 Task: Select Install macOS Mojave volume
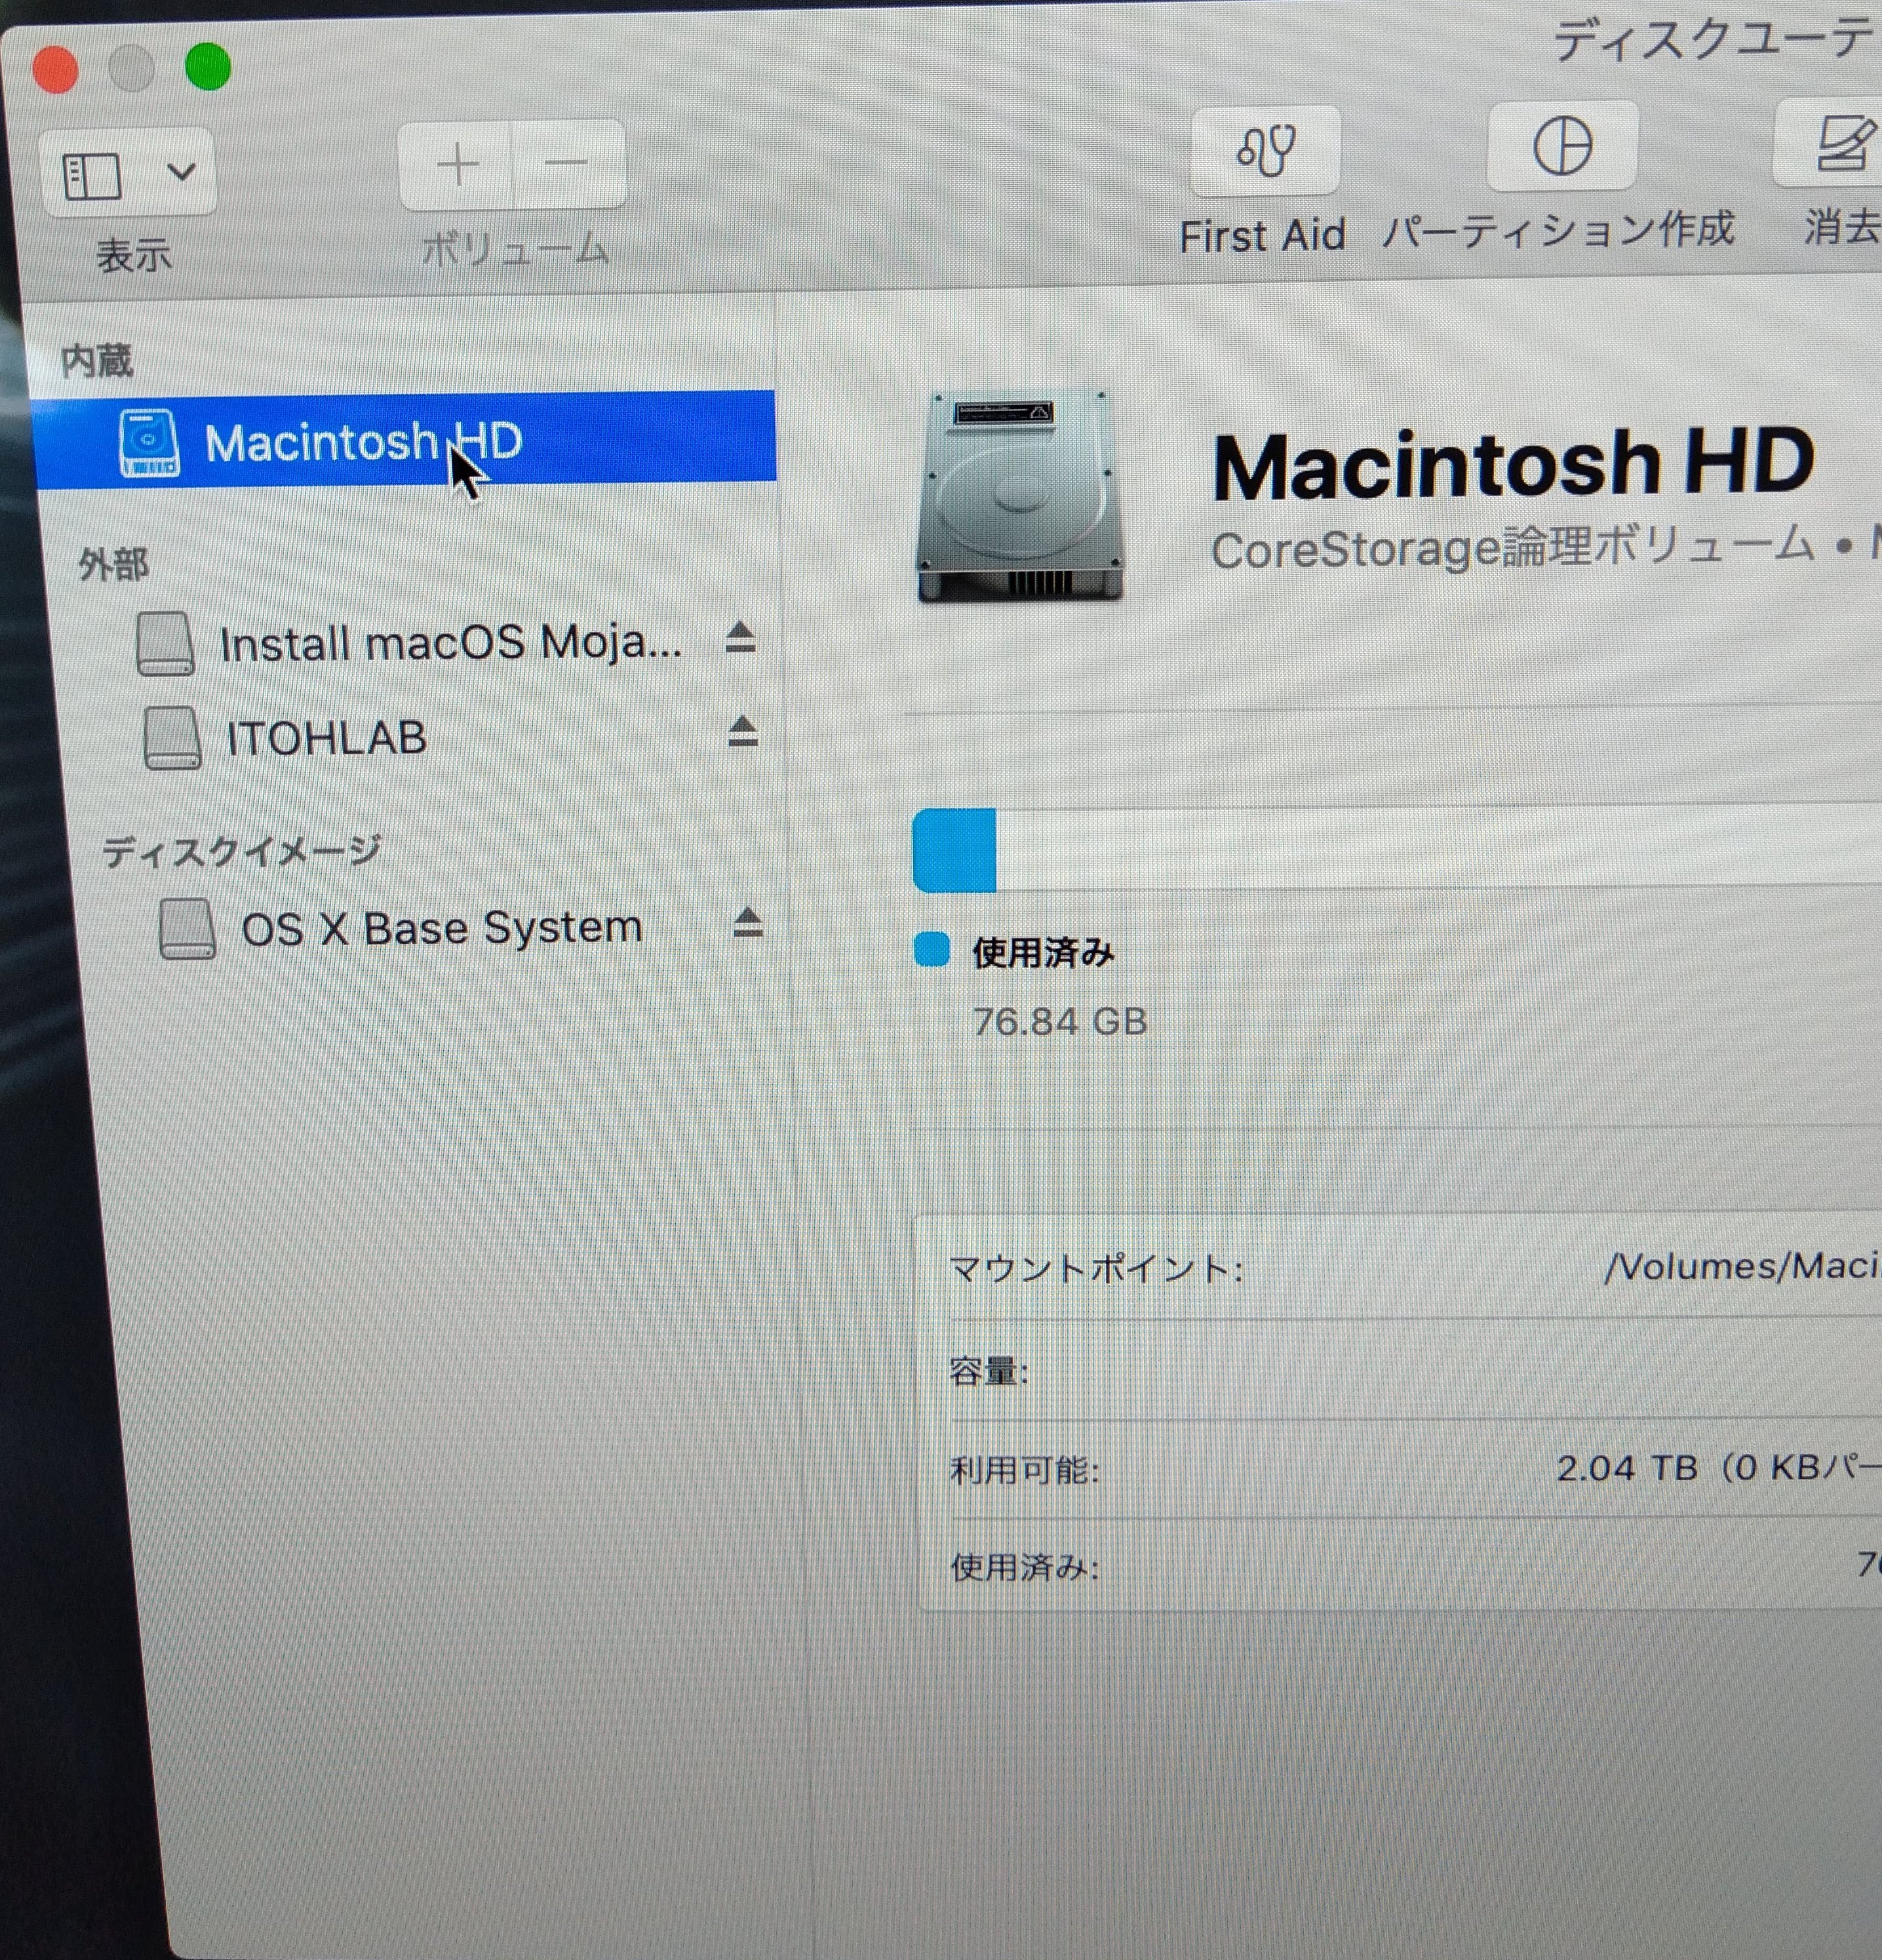click(450, 642)
